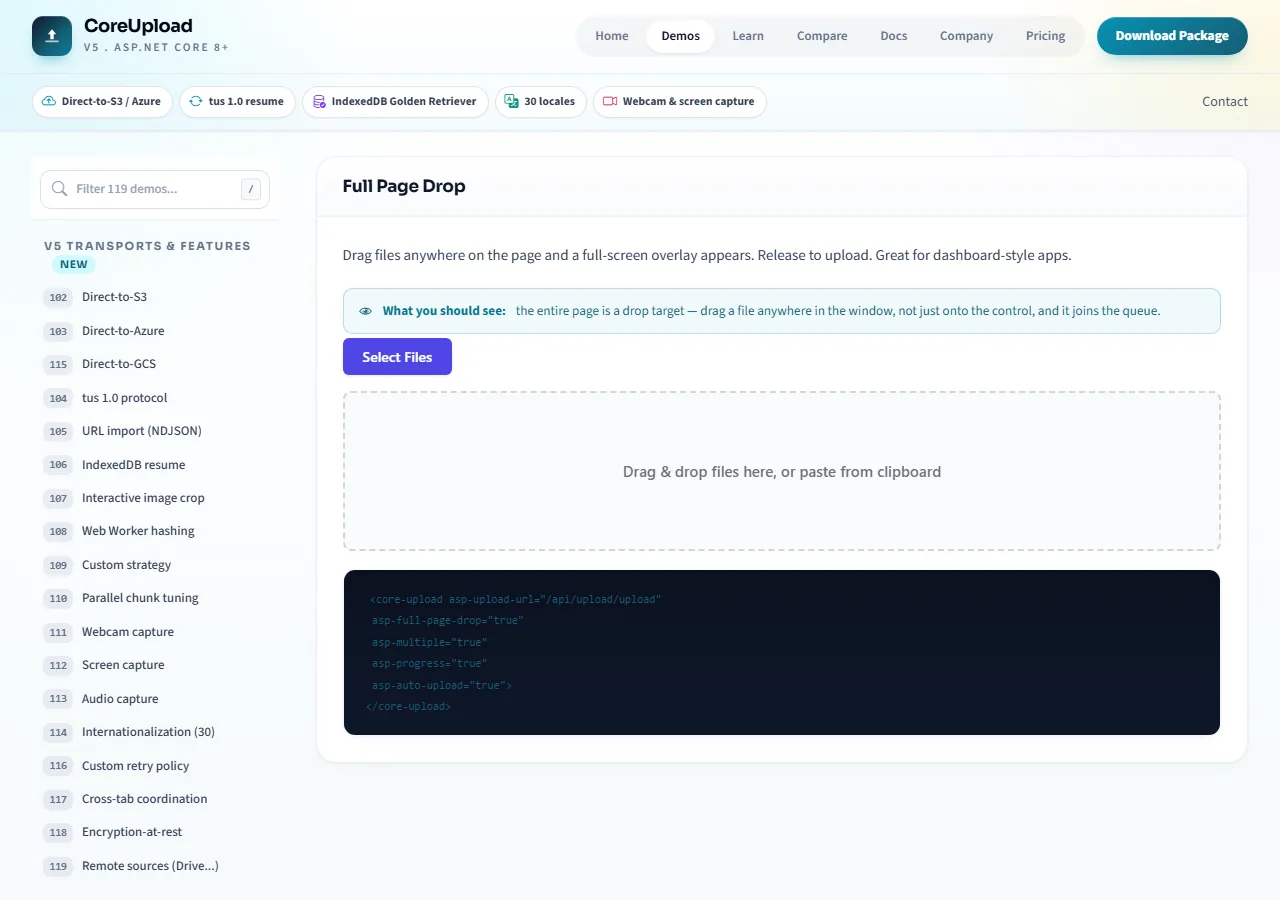Select the Custom retry policy demo
The height and width of the screenshot is (900, 1280).
[155, 766]
